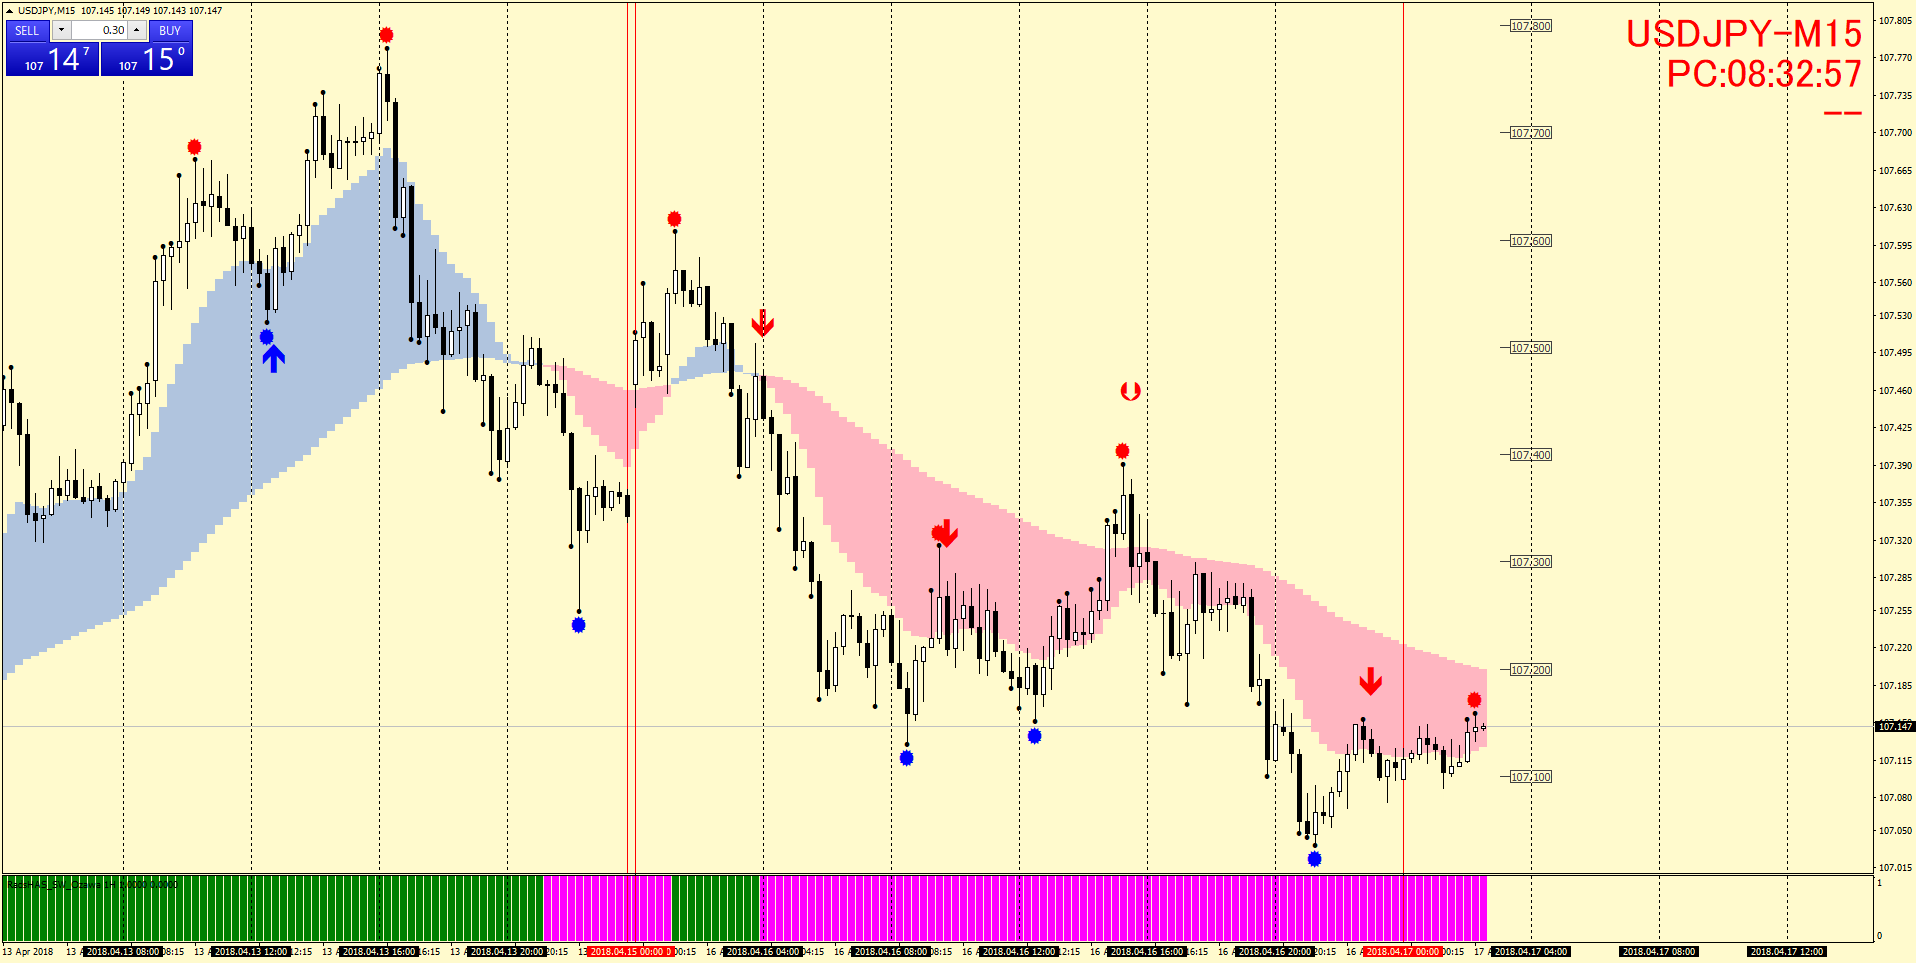The image size is (1916, 963).
Task: Click the 107.100 price level label
Action: point(1531,777)
